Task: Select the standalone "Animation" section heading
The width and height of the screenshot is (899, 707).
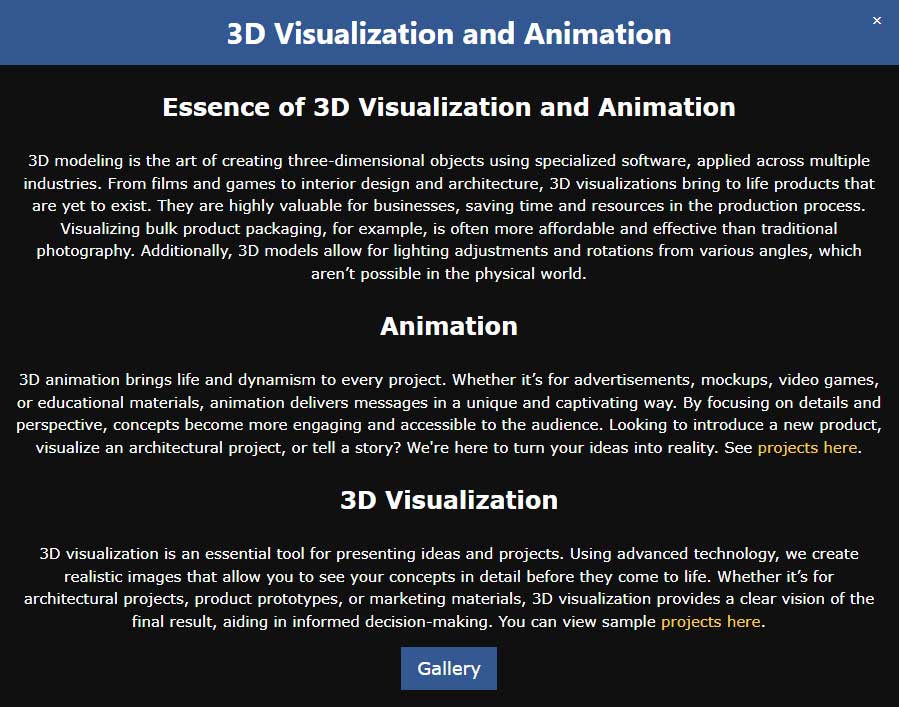Action: 449,326
